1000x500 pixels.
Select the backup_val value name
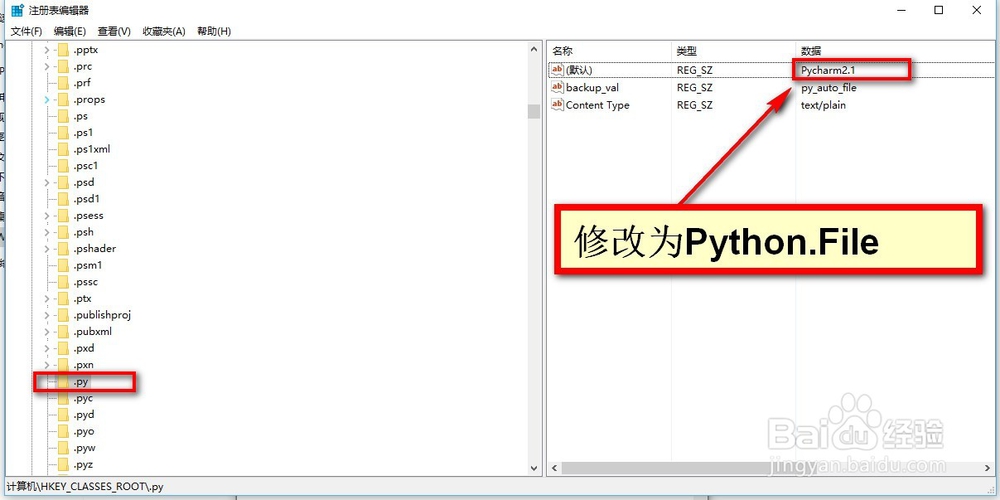pyautogui.click(x=592, y=87)
